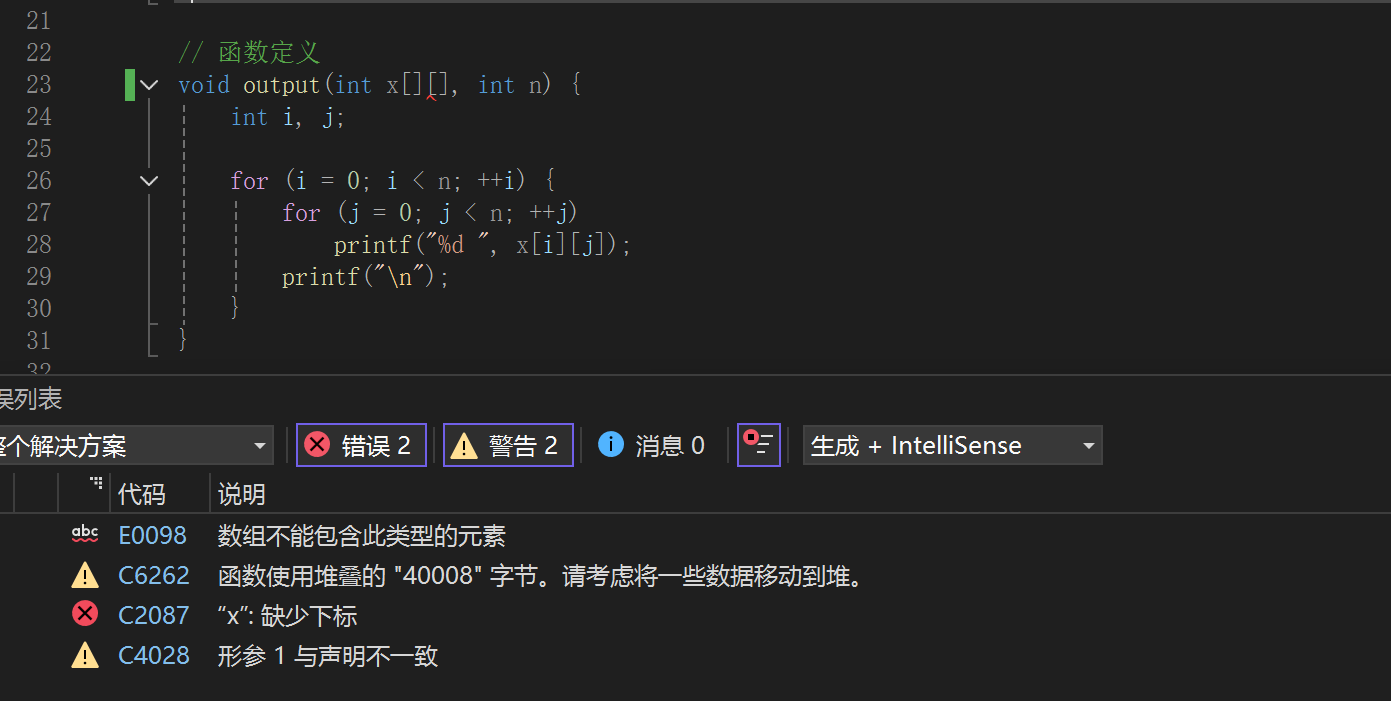The height and width of the screenshot is (701, 1391).
Task: Click the red squiggle under x[][] parameter
Action: point(431,98)
